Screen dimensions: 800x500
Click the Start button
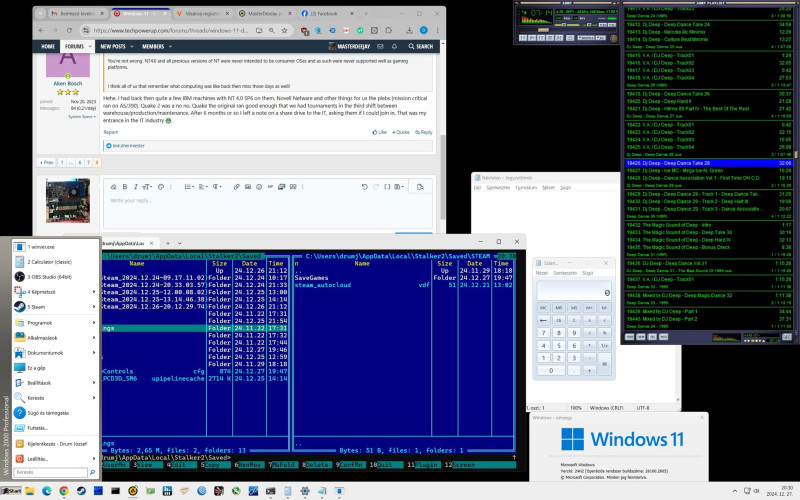tap(11, 491)
